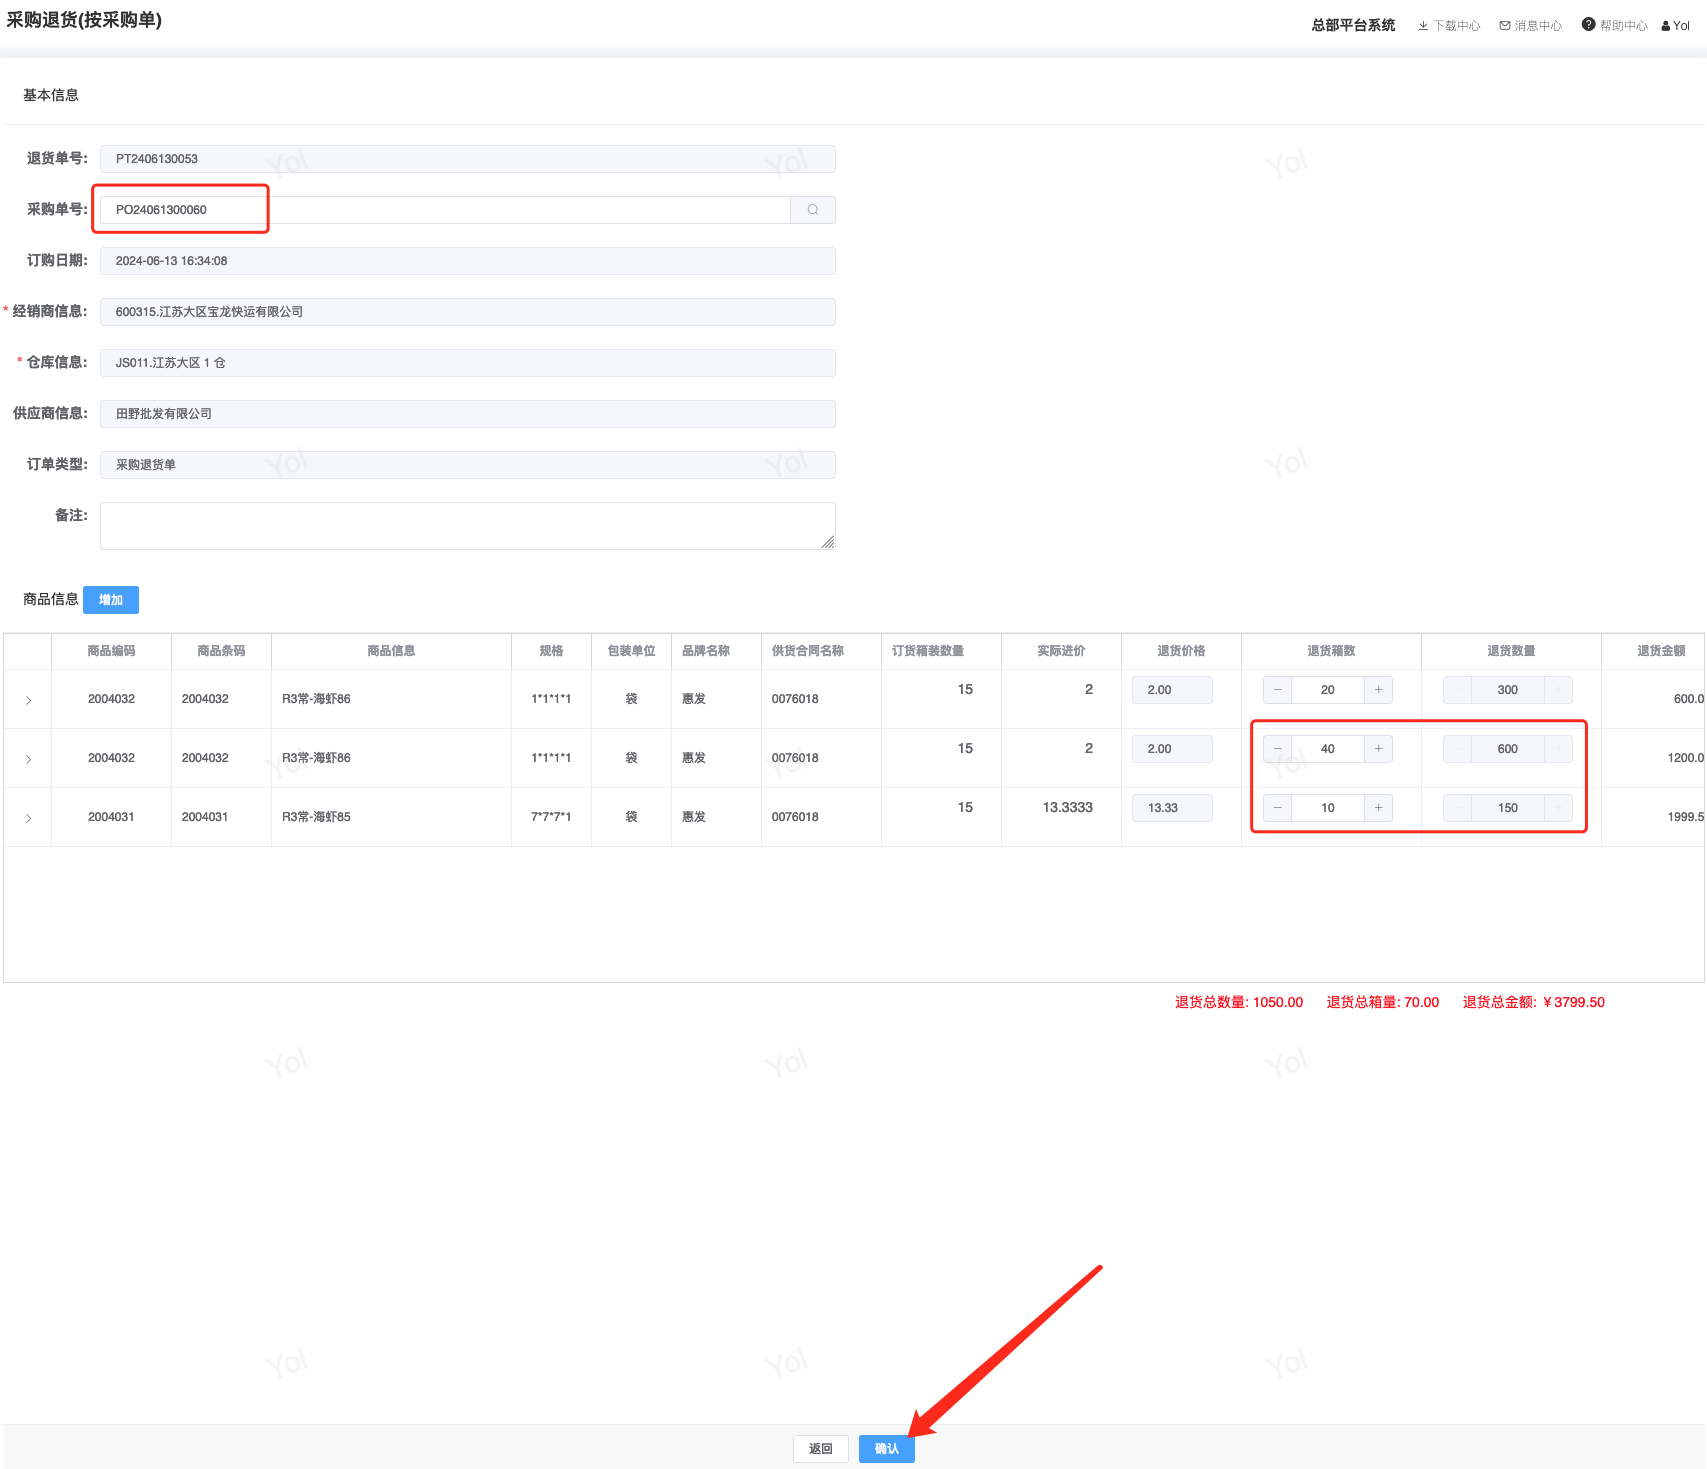Click the 实际进价 column header

coord(1061,651)
